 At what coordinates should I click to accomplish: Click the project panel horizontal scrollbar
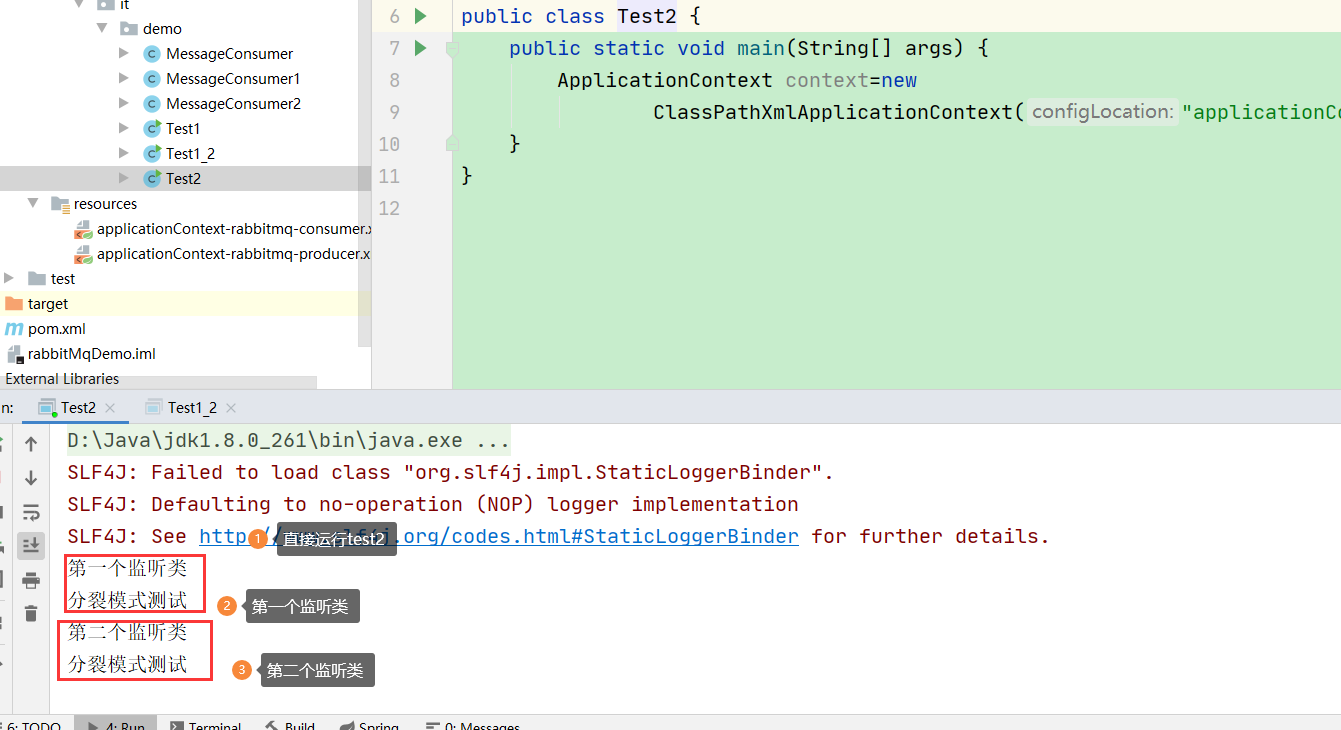point(158,382)
